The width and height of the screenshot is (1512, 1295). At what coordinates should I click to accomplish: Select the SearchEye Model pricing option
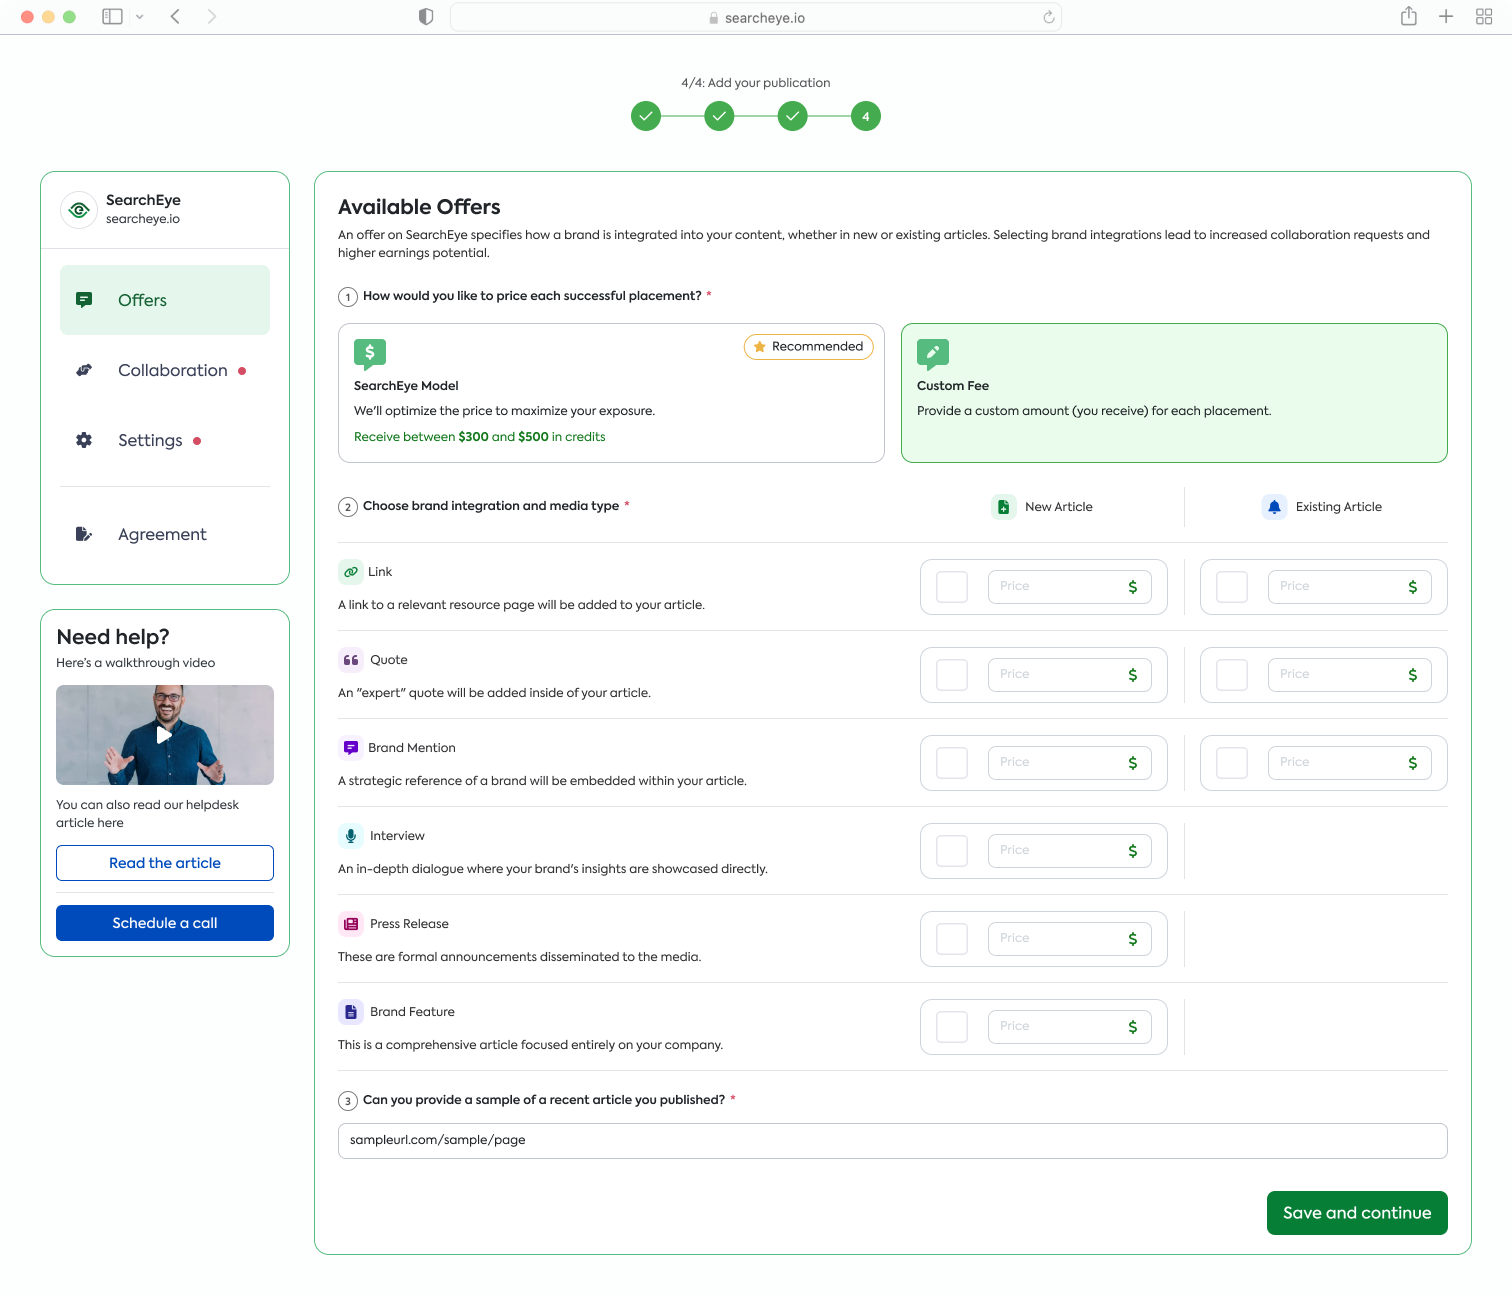610,393
